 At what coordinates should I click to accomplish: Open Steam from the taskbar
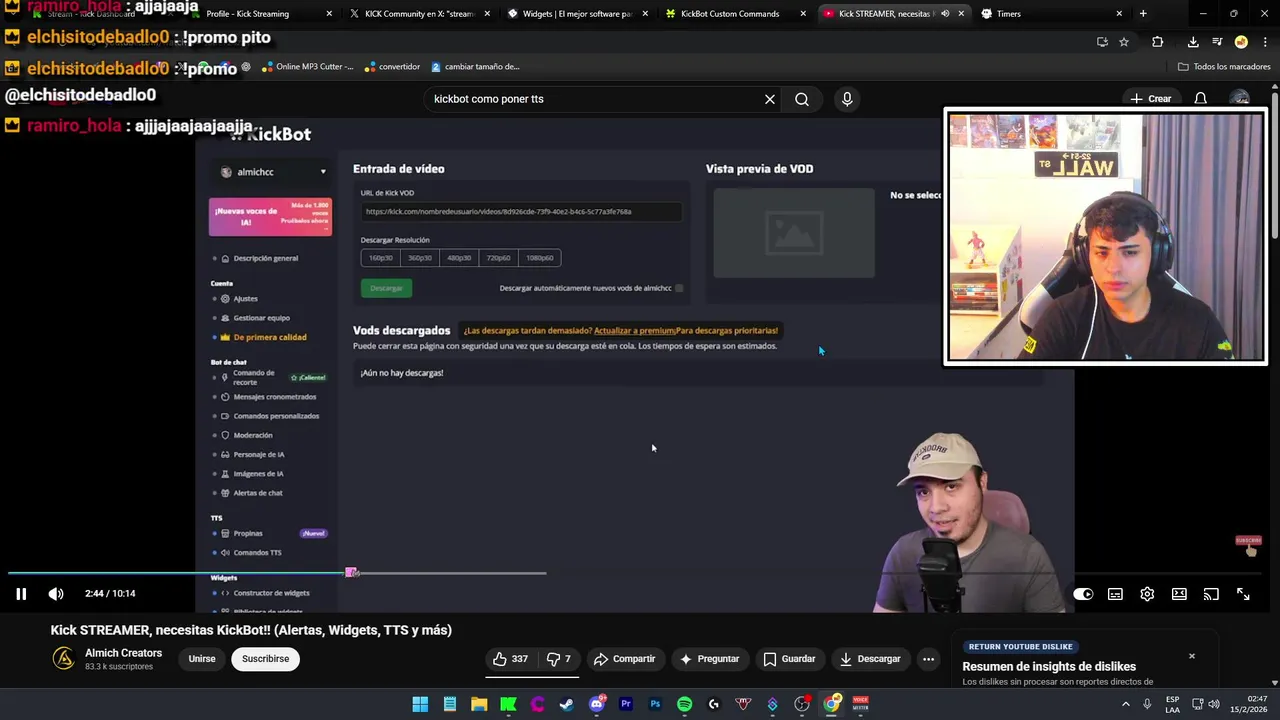(x=567, y=704)
